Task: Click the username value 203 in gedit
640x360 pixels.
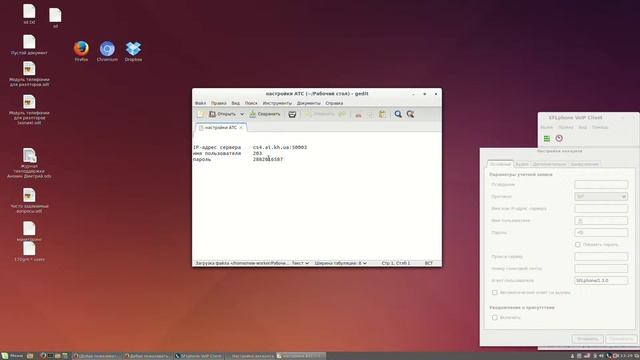Action: click(257, 153)
